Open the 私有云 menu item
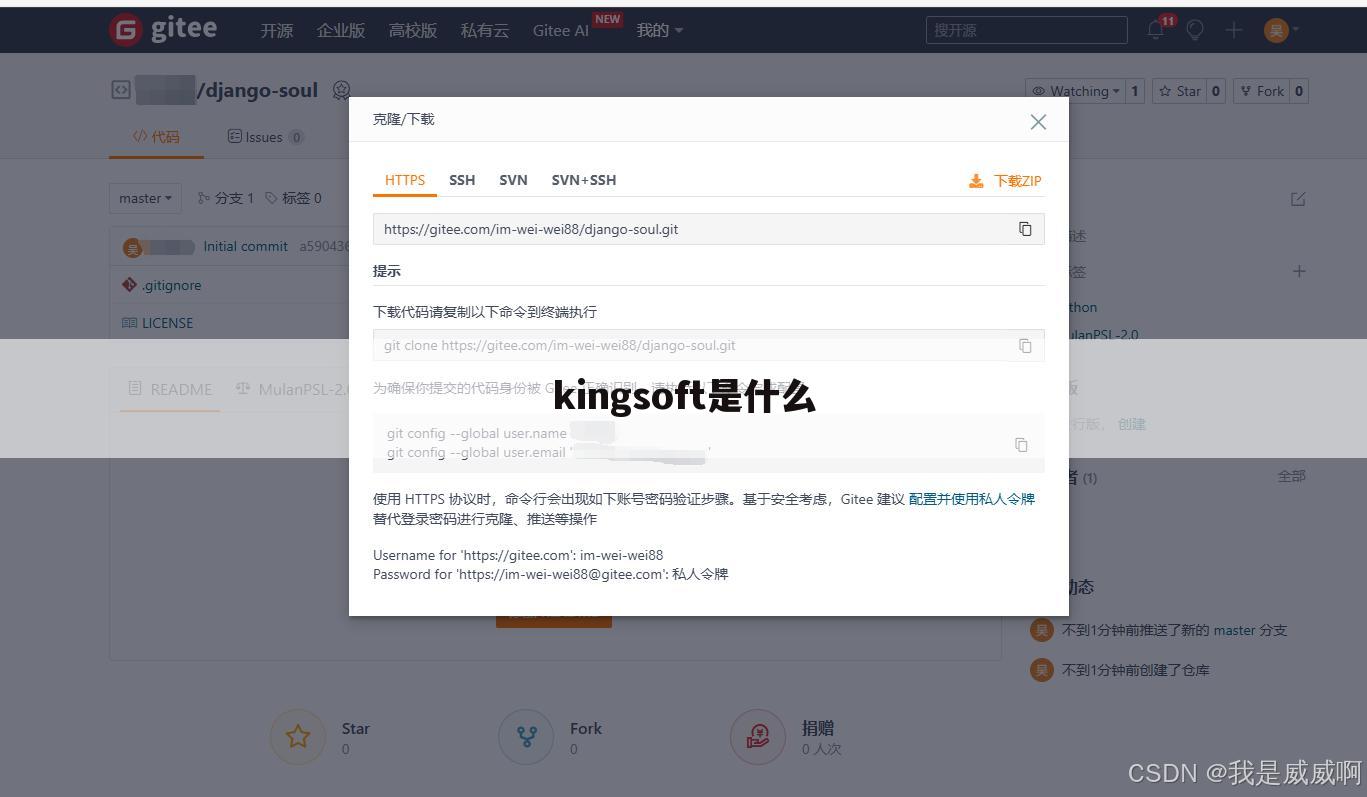Screen dimensions: 1367x797 [x=485, y=30]
